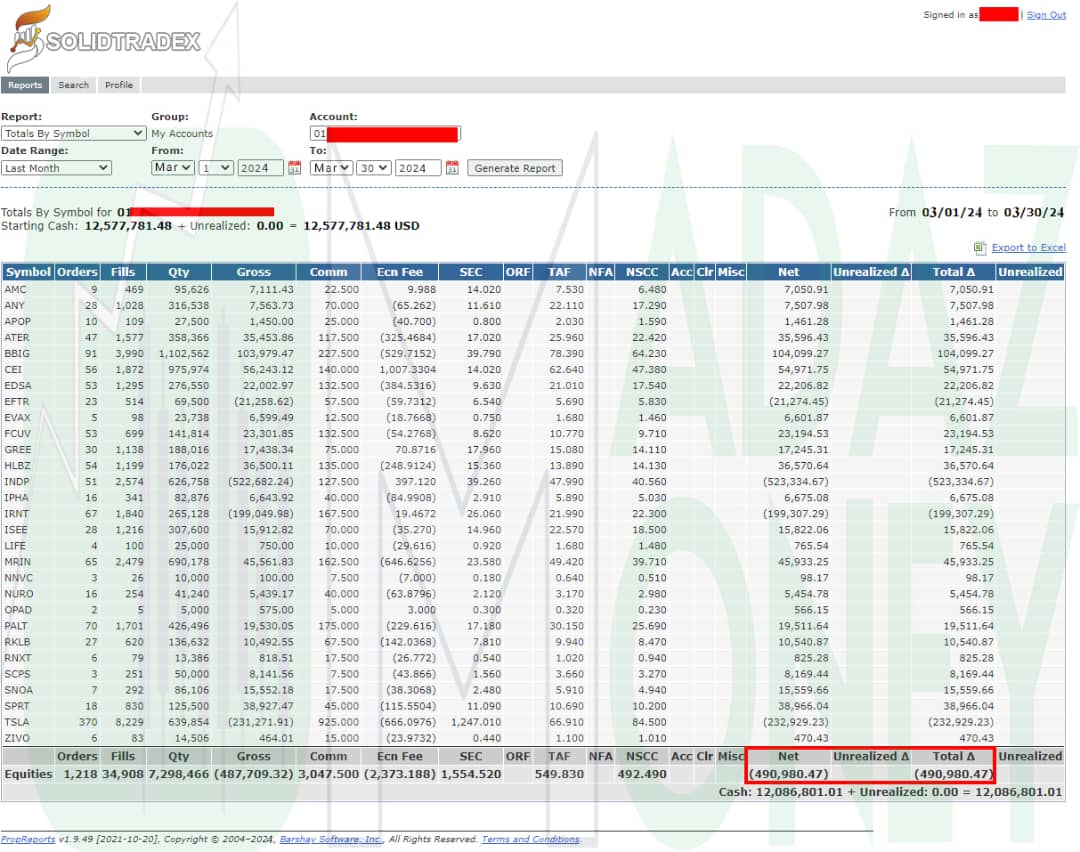Click the Excel spreadsheet export icon
This screenshot has width=1080, height=852.
(979, 248)
